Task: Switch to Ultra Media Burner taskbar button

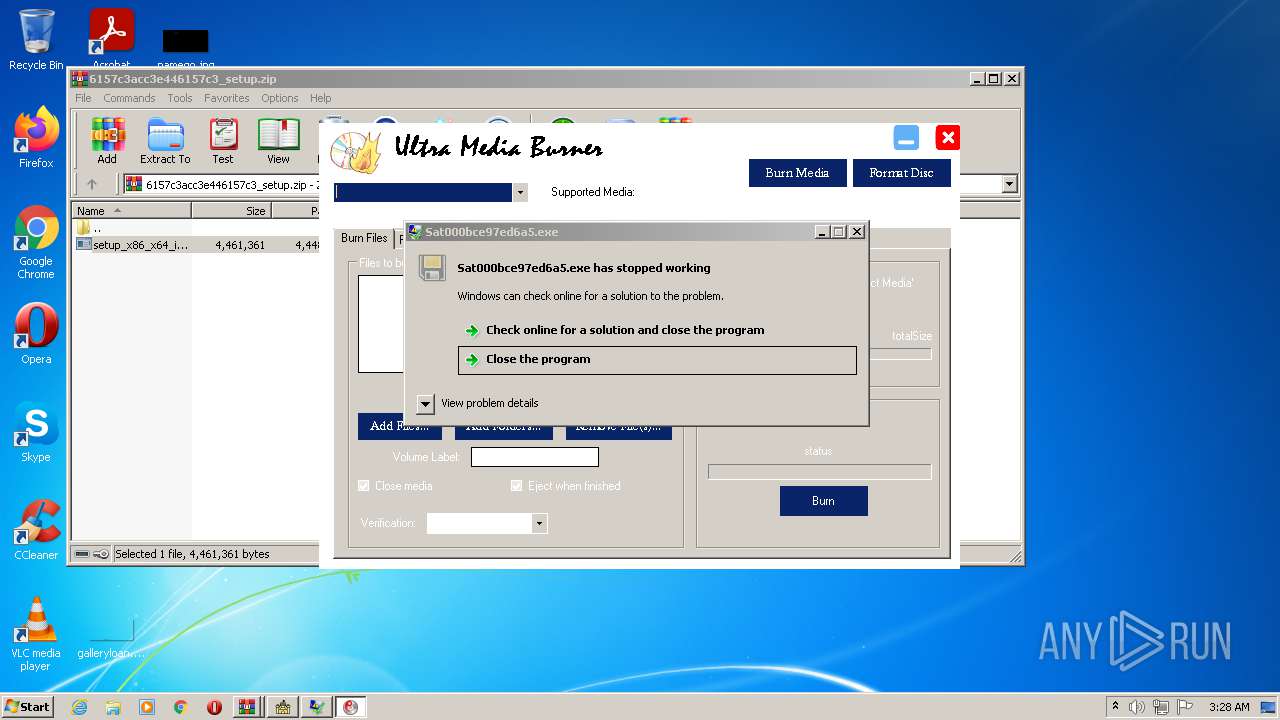Action: (349, 707)
